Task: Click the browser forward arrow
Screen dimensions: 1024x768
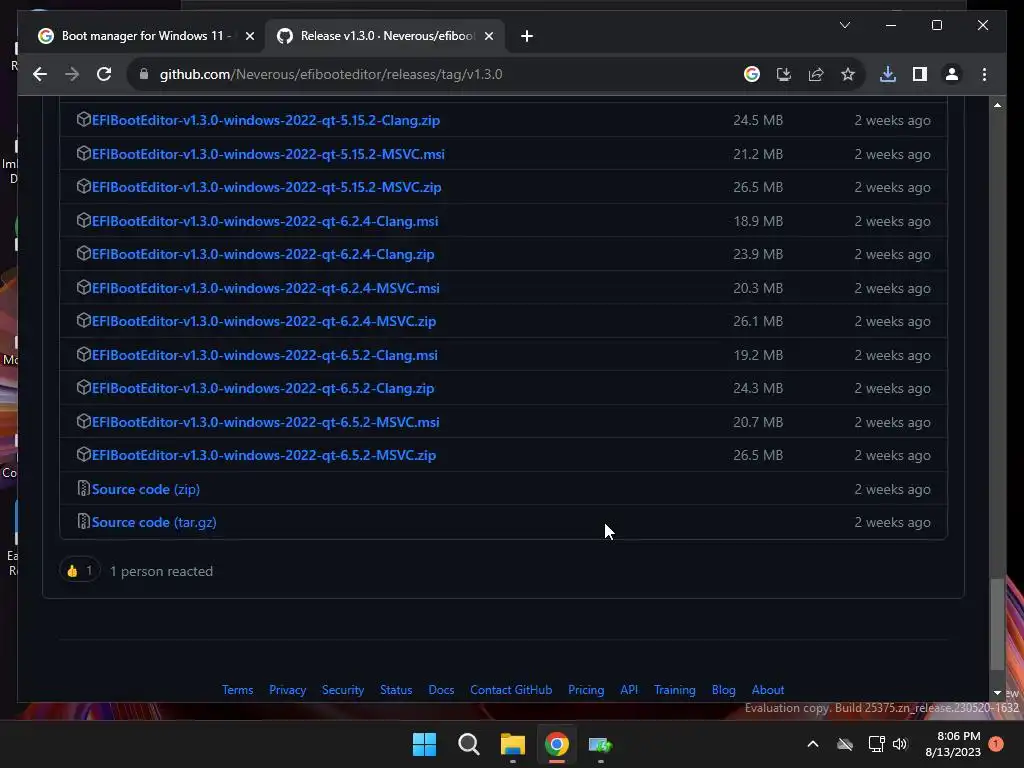Action: (72, 74)
